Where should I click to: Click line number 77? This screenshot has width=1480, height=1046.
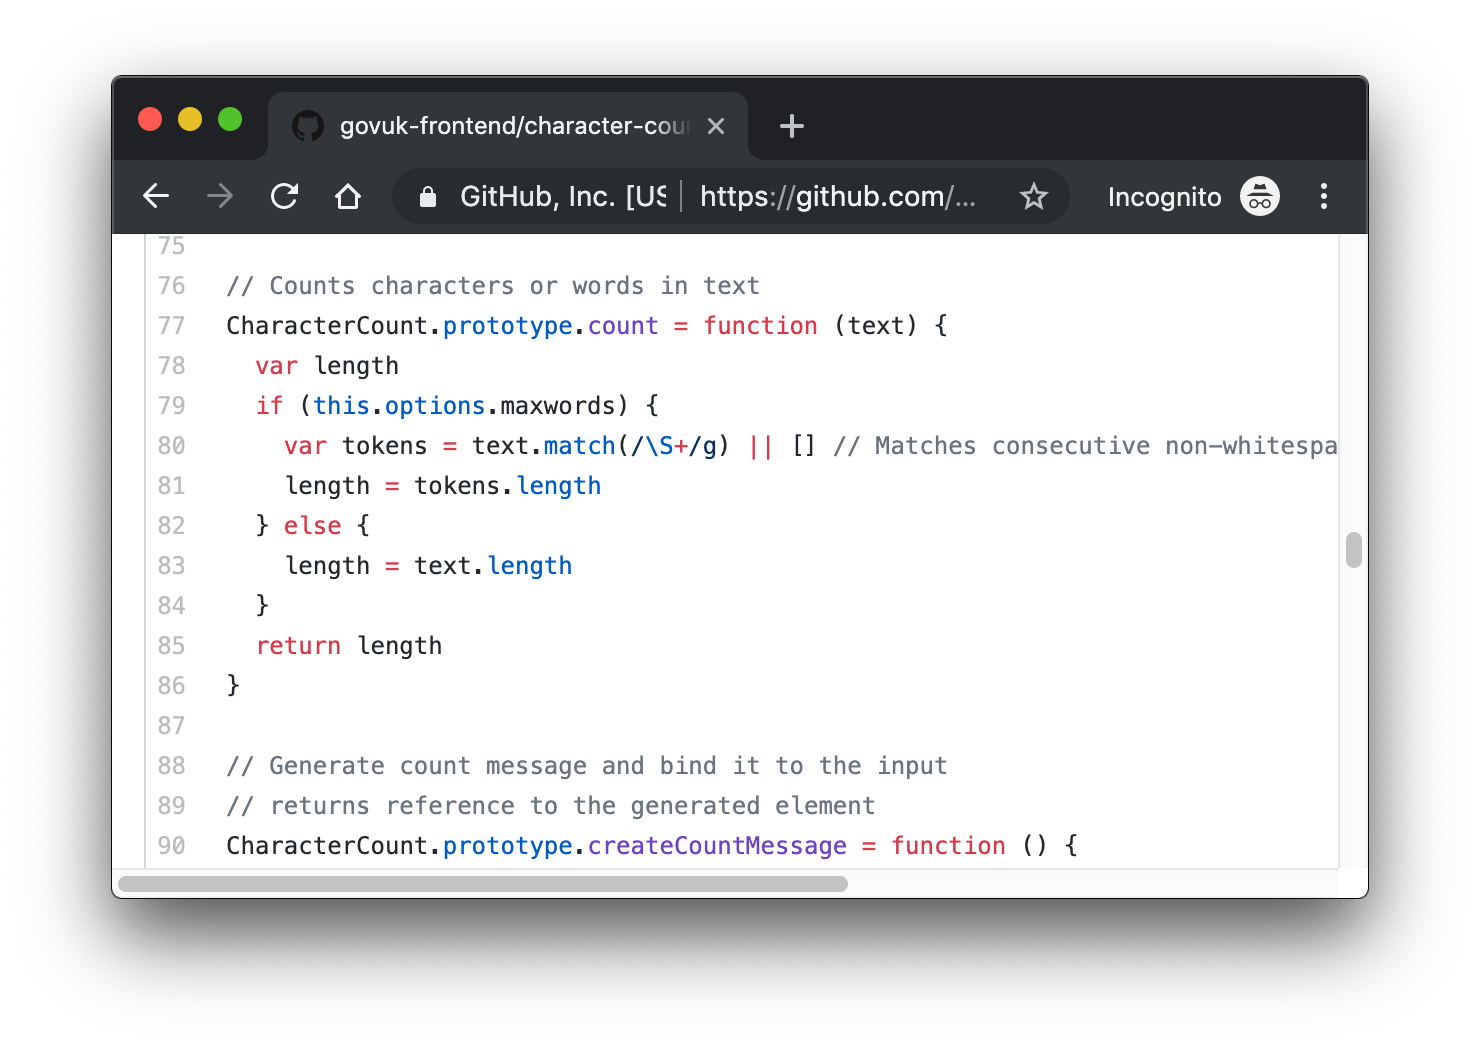172,326
